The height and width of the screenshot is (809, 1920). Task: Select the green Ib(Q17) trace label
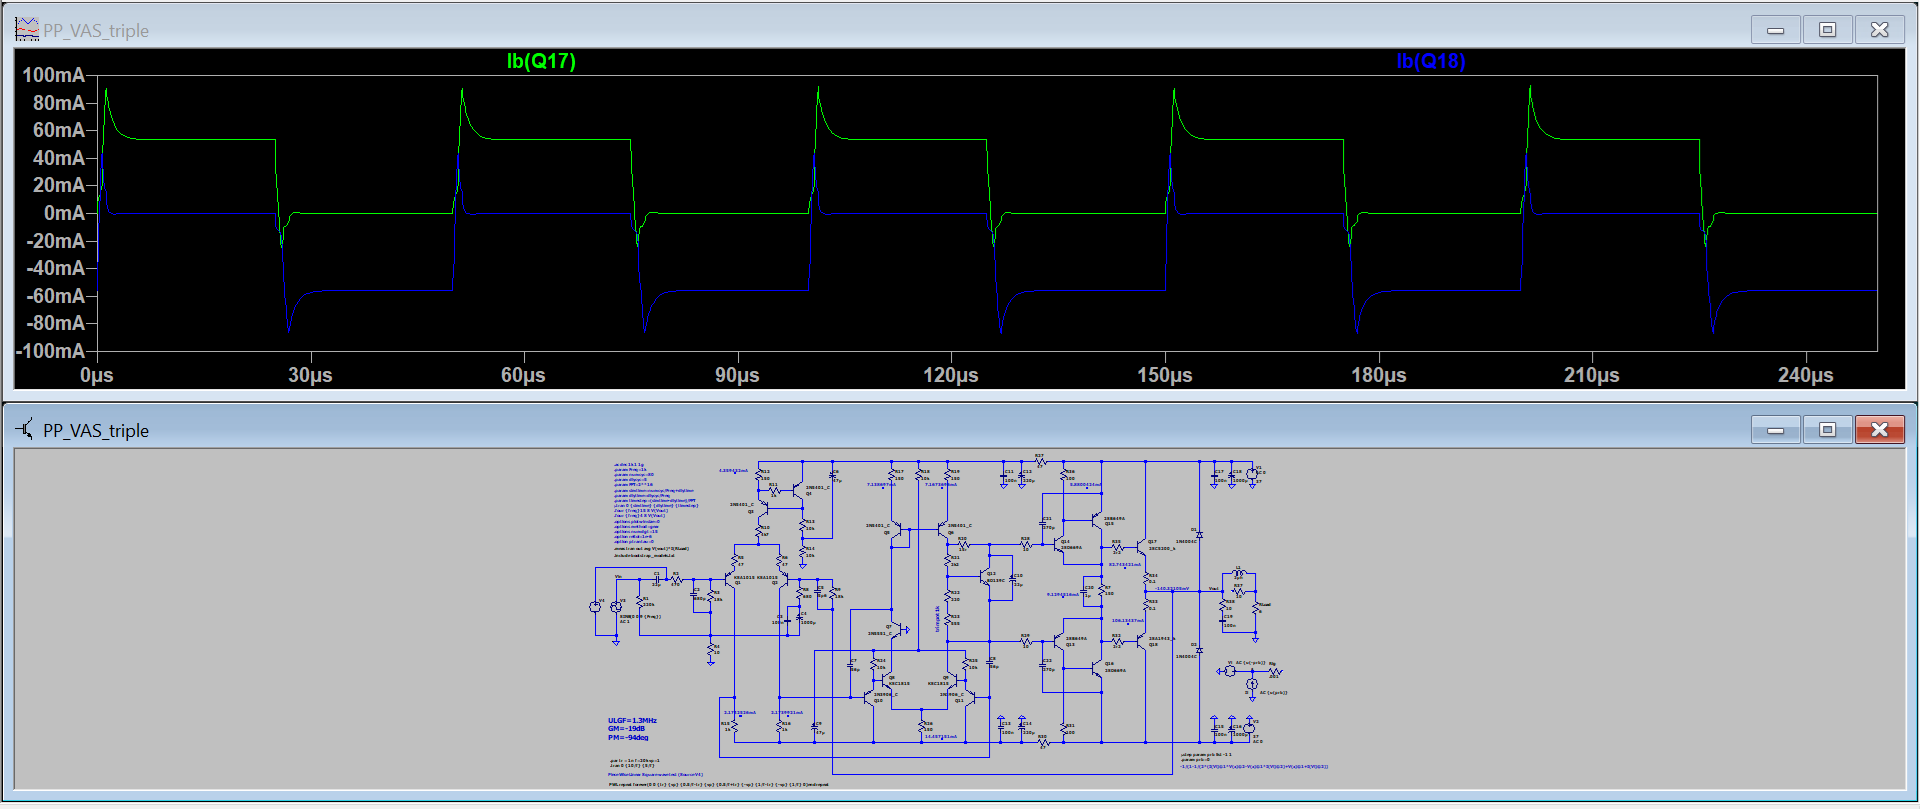pyautogui.click(x=541, y=61)
